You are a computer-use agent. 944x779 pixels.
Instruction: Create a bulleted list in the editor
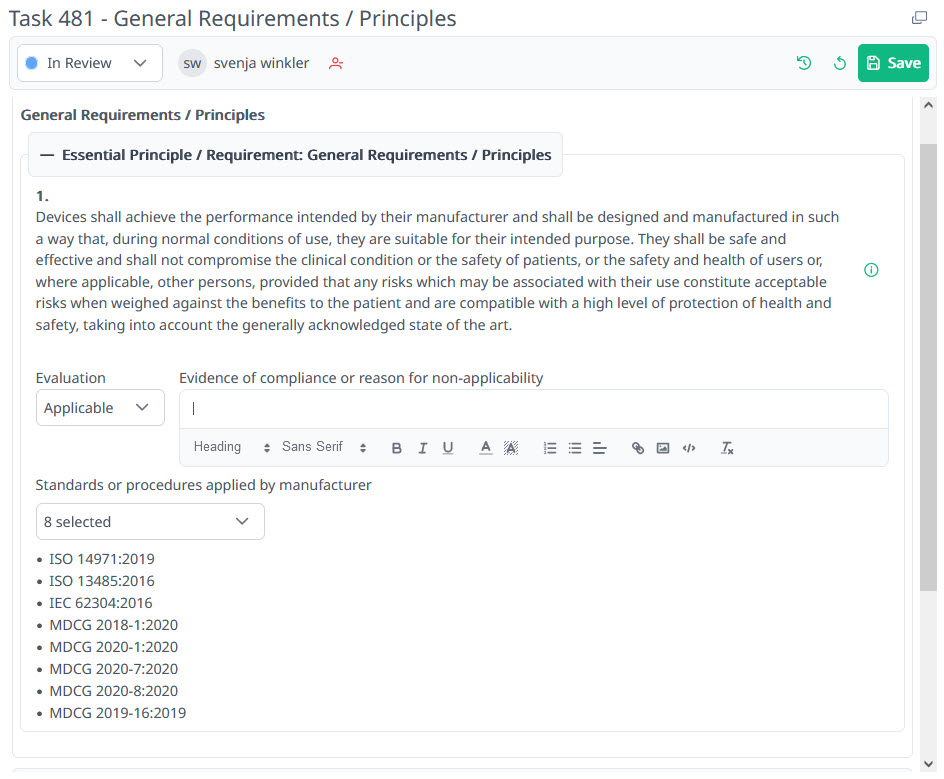click(x=574, y=448)
